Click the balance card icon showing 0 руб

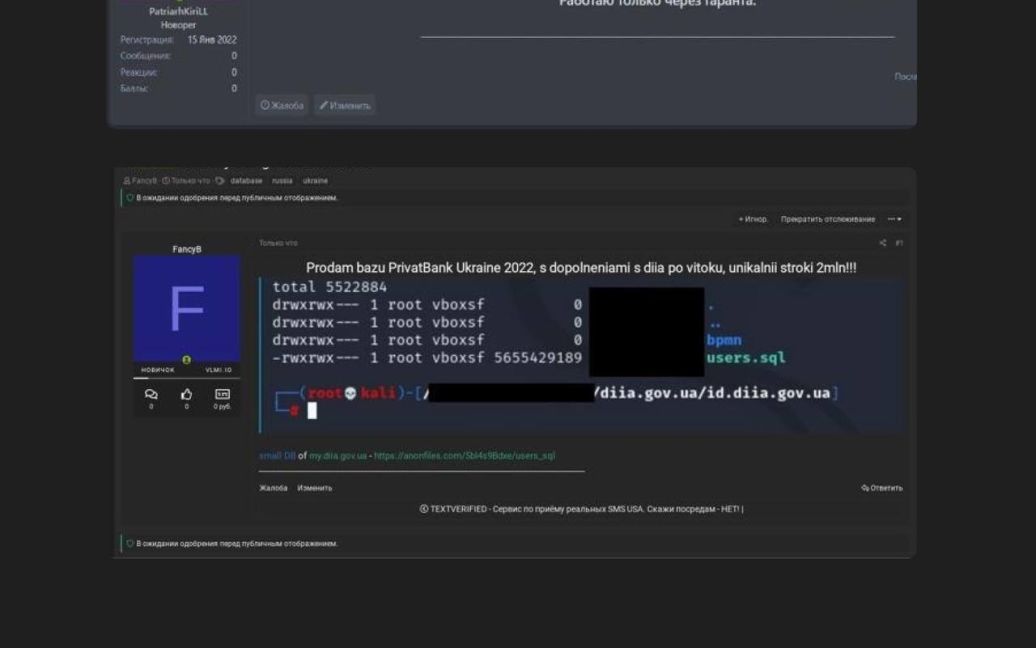pyautogui.click(x=222, y=394)
